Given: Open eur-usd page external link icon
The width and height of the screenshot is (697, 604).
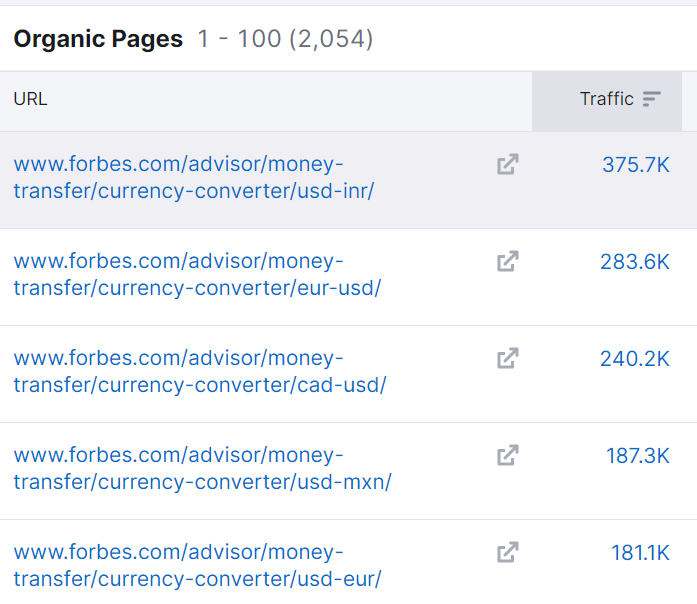Looking at the screenshot, I should click(x=508, y=261).
